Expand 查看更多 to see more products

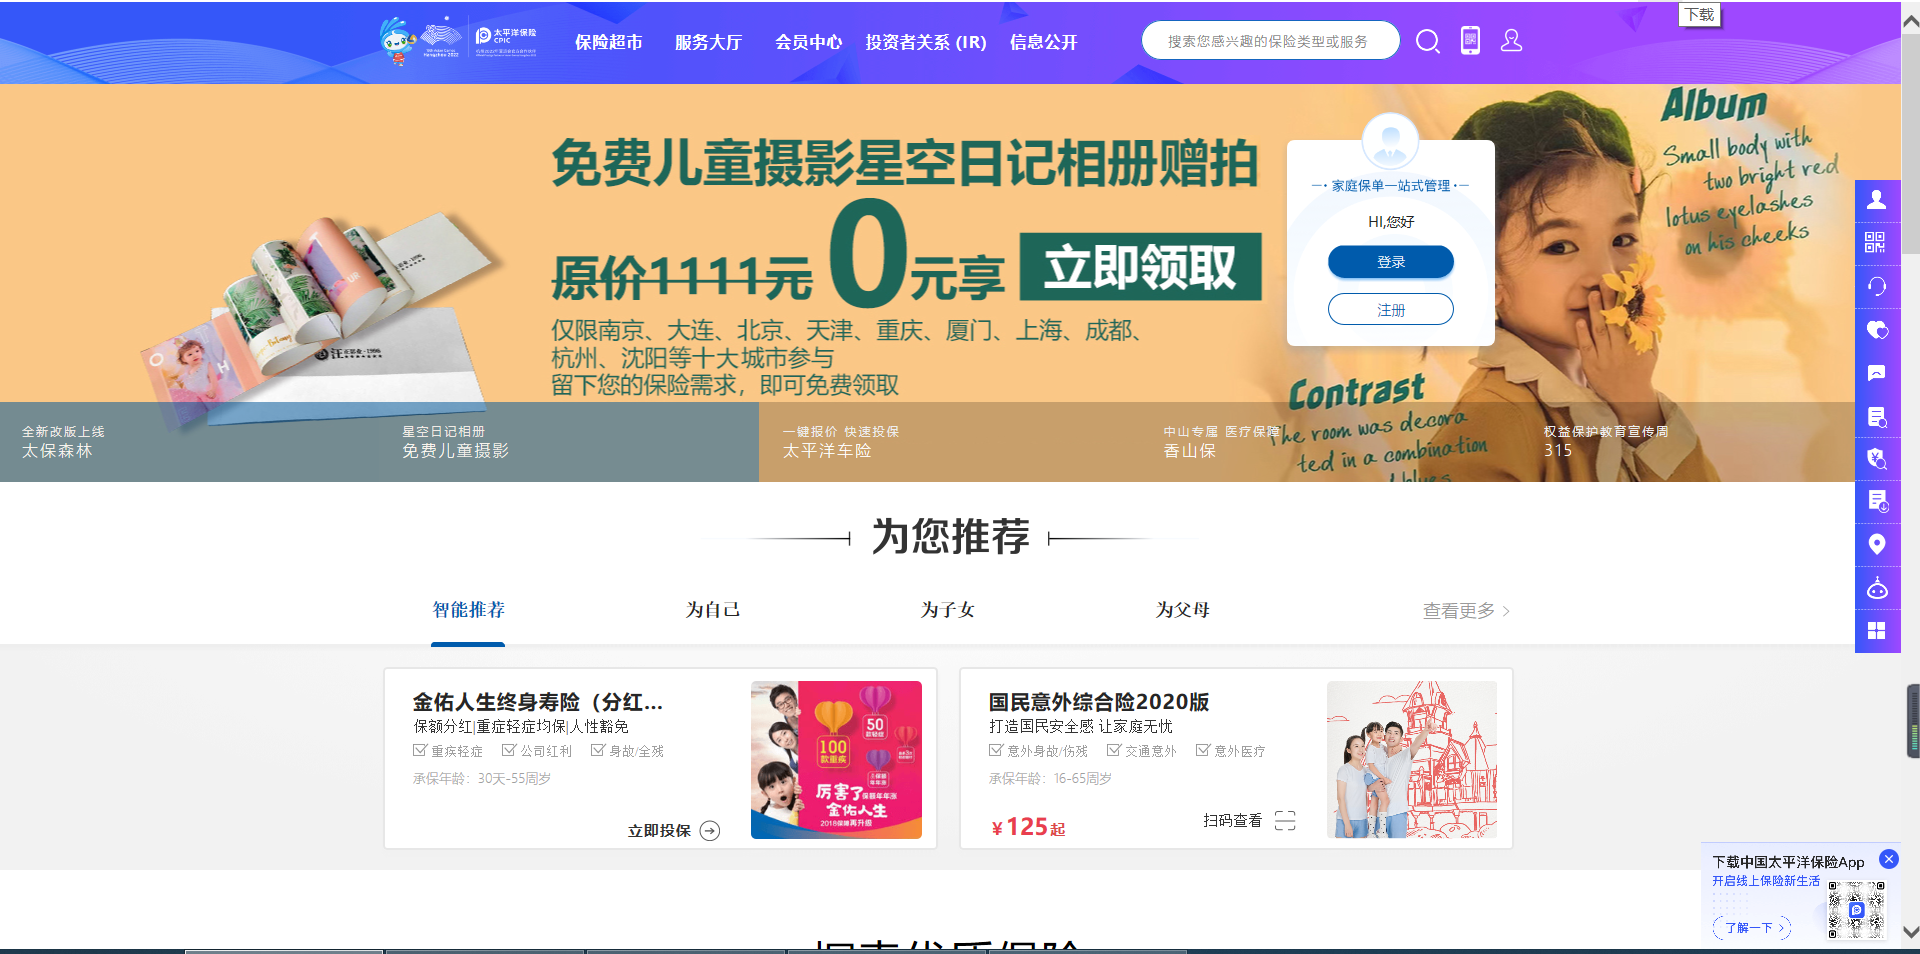pyautogui.click(x=1465, y=611)
